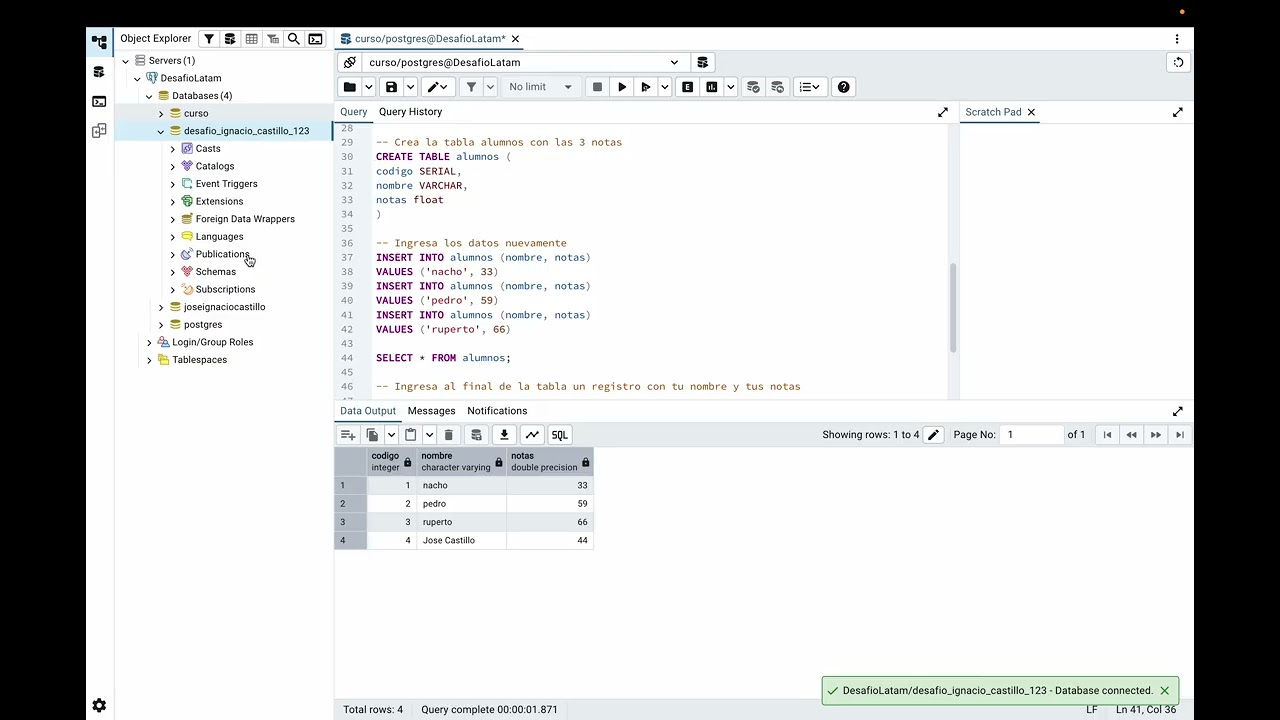Open the PSQL workspace sidebar icon
The image size is (1280, 720).
point(99,101)
